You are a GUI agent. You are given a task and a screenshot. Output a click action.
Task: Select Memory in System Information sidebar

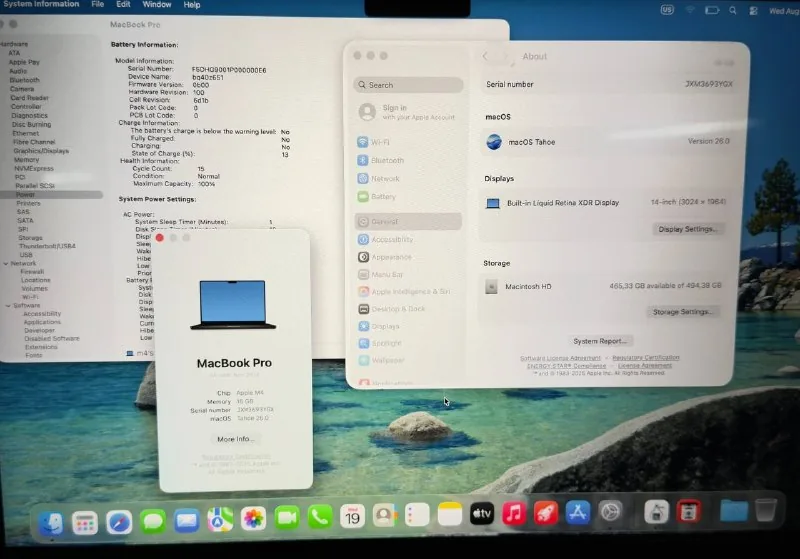(x=27, y=160)
